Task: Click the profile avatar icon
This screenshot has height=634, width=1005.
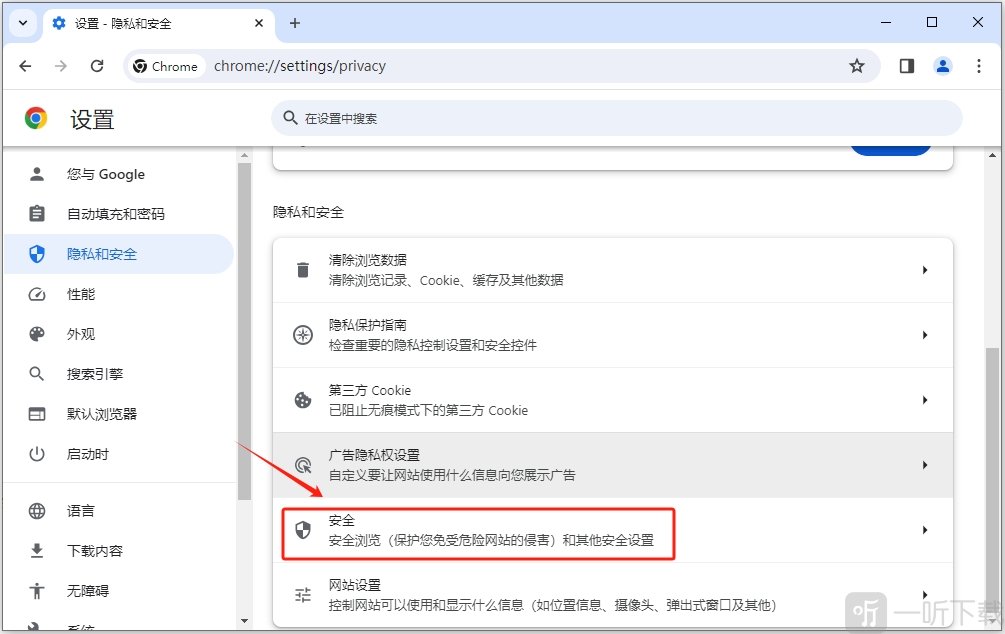Action: click(x=942, y=66)
